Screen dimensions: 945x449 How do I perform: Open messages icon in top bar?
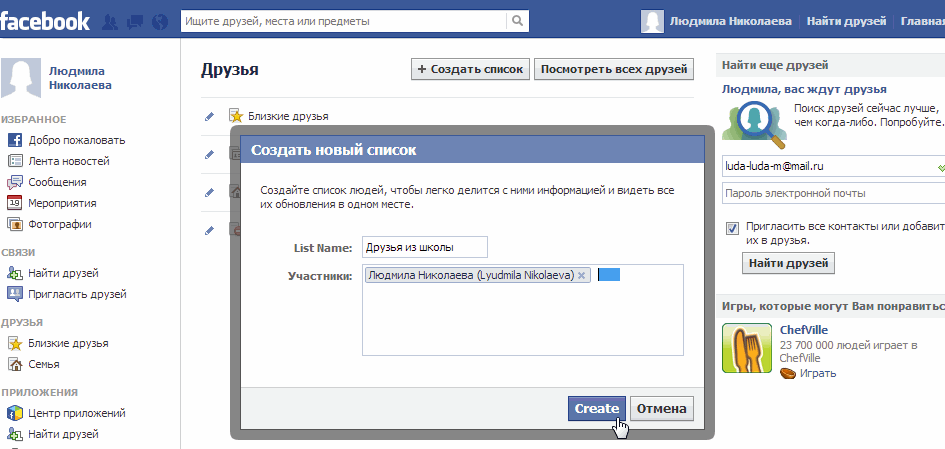pos(135,22)
